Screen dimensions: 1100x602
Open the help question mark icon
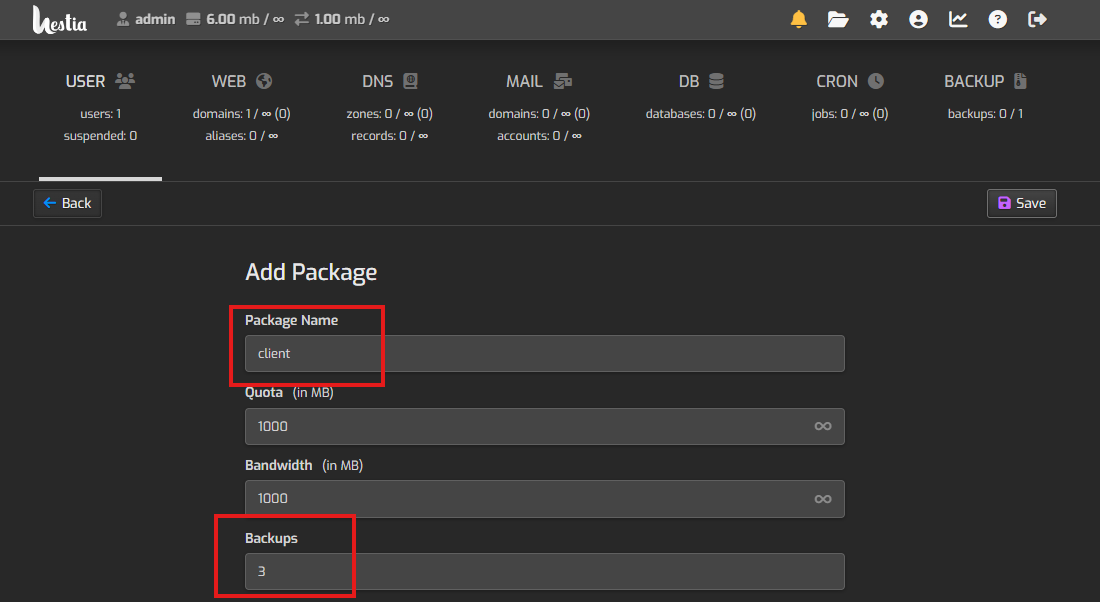(997, 20)
